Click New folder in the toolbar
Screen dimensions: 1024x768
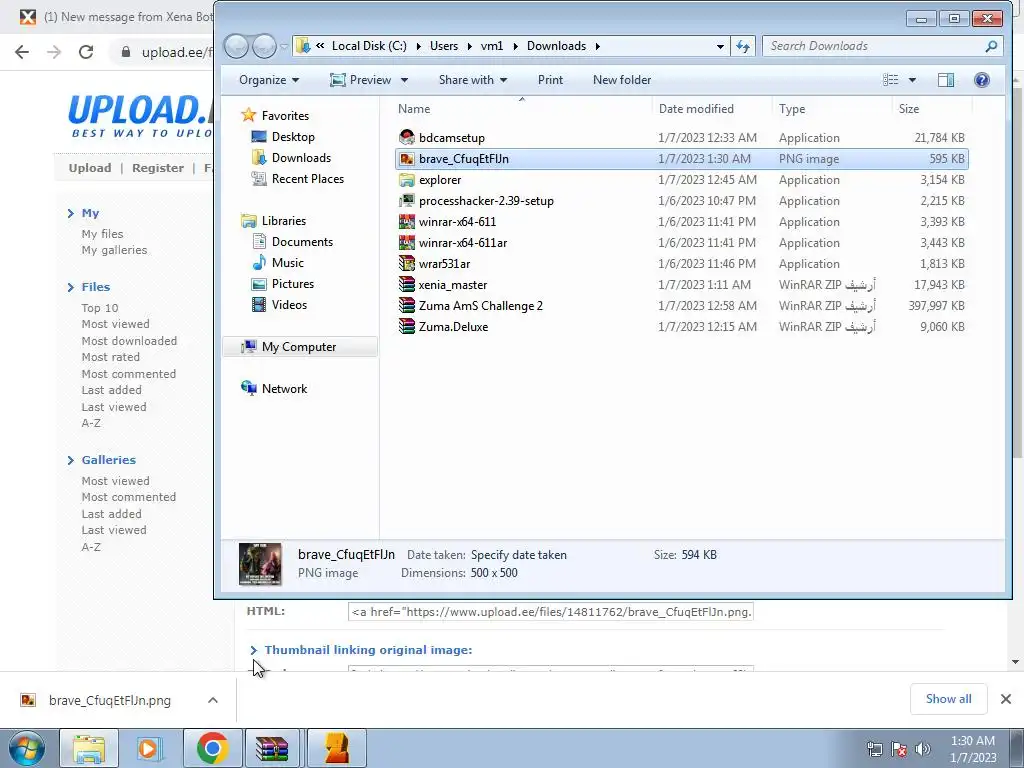click(x=622, y=80)
